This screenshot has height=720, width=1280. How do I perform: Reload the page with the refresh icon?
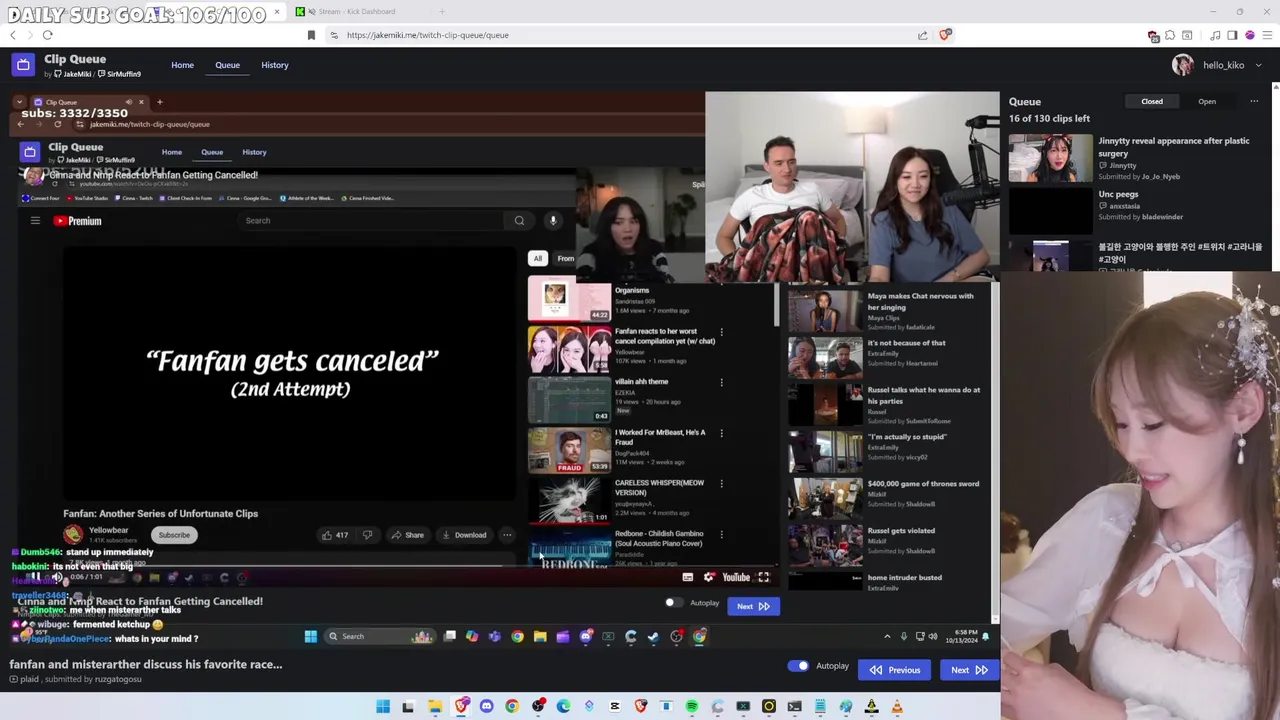[x=47, y=35]
